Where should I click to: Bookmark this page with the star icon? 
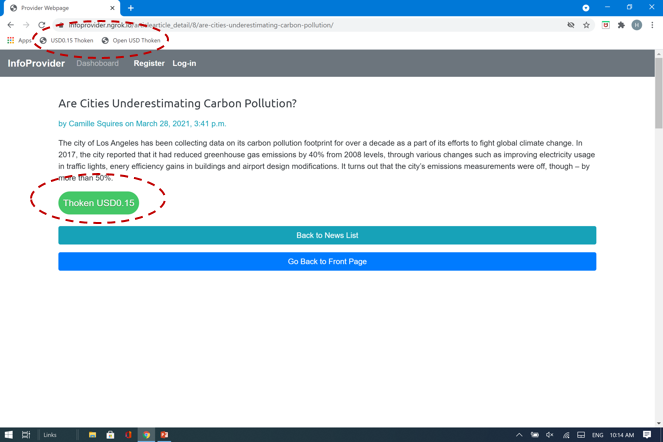click(x=587, y=25)
